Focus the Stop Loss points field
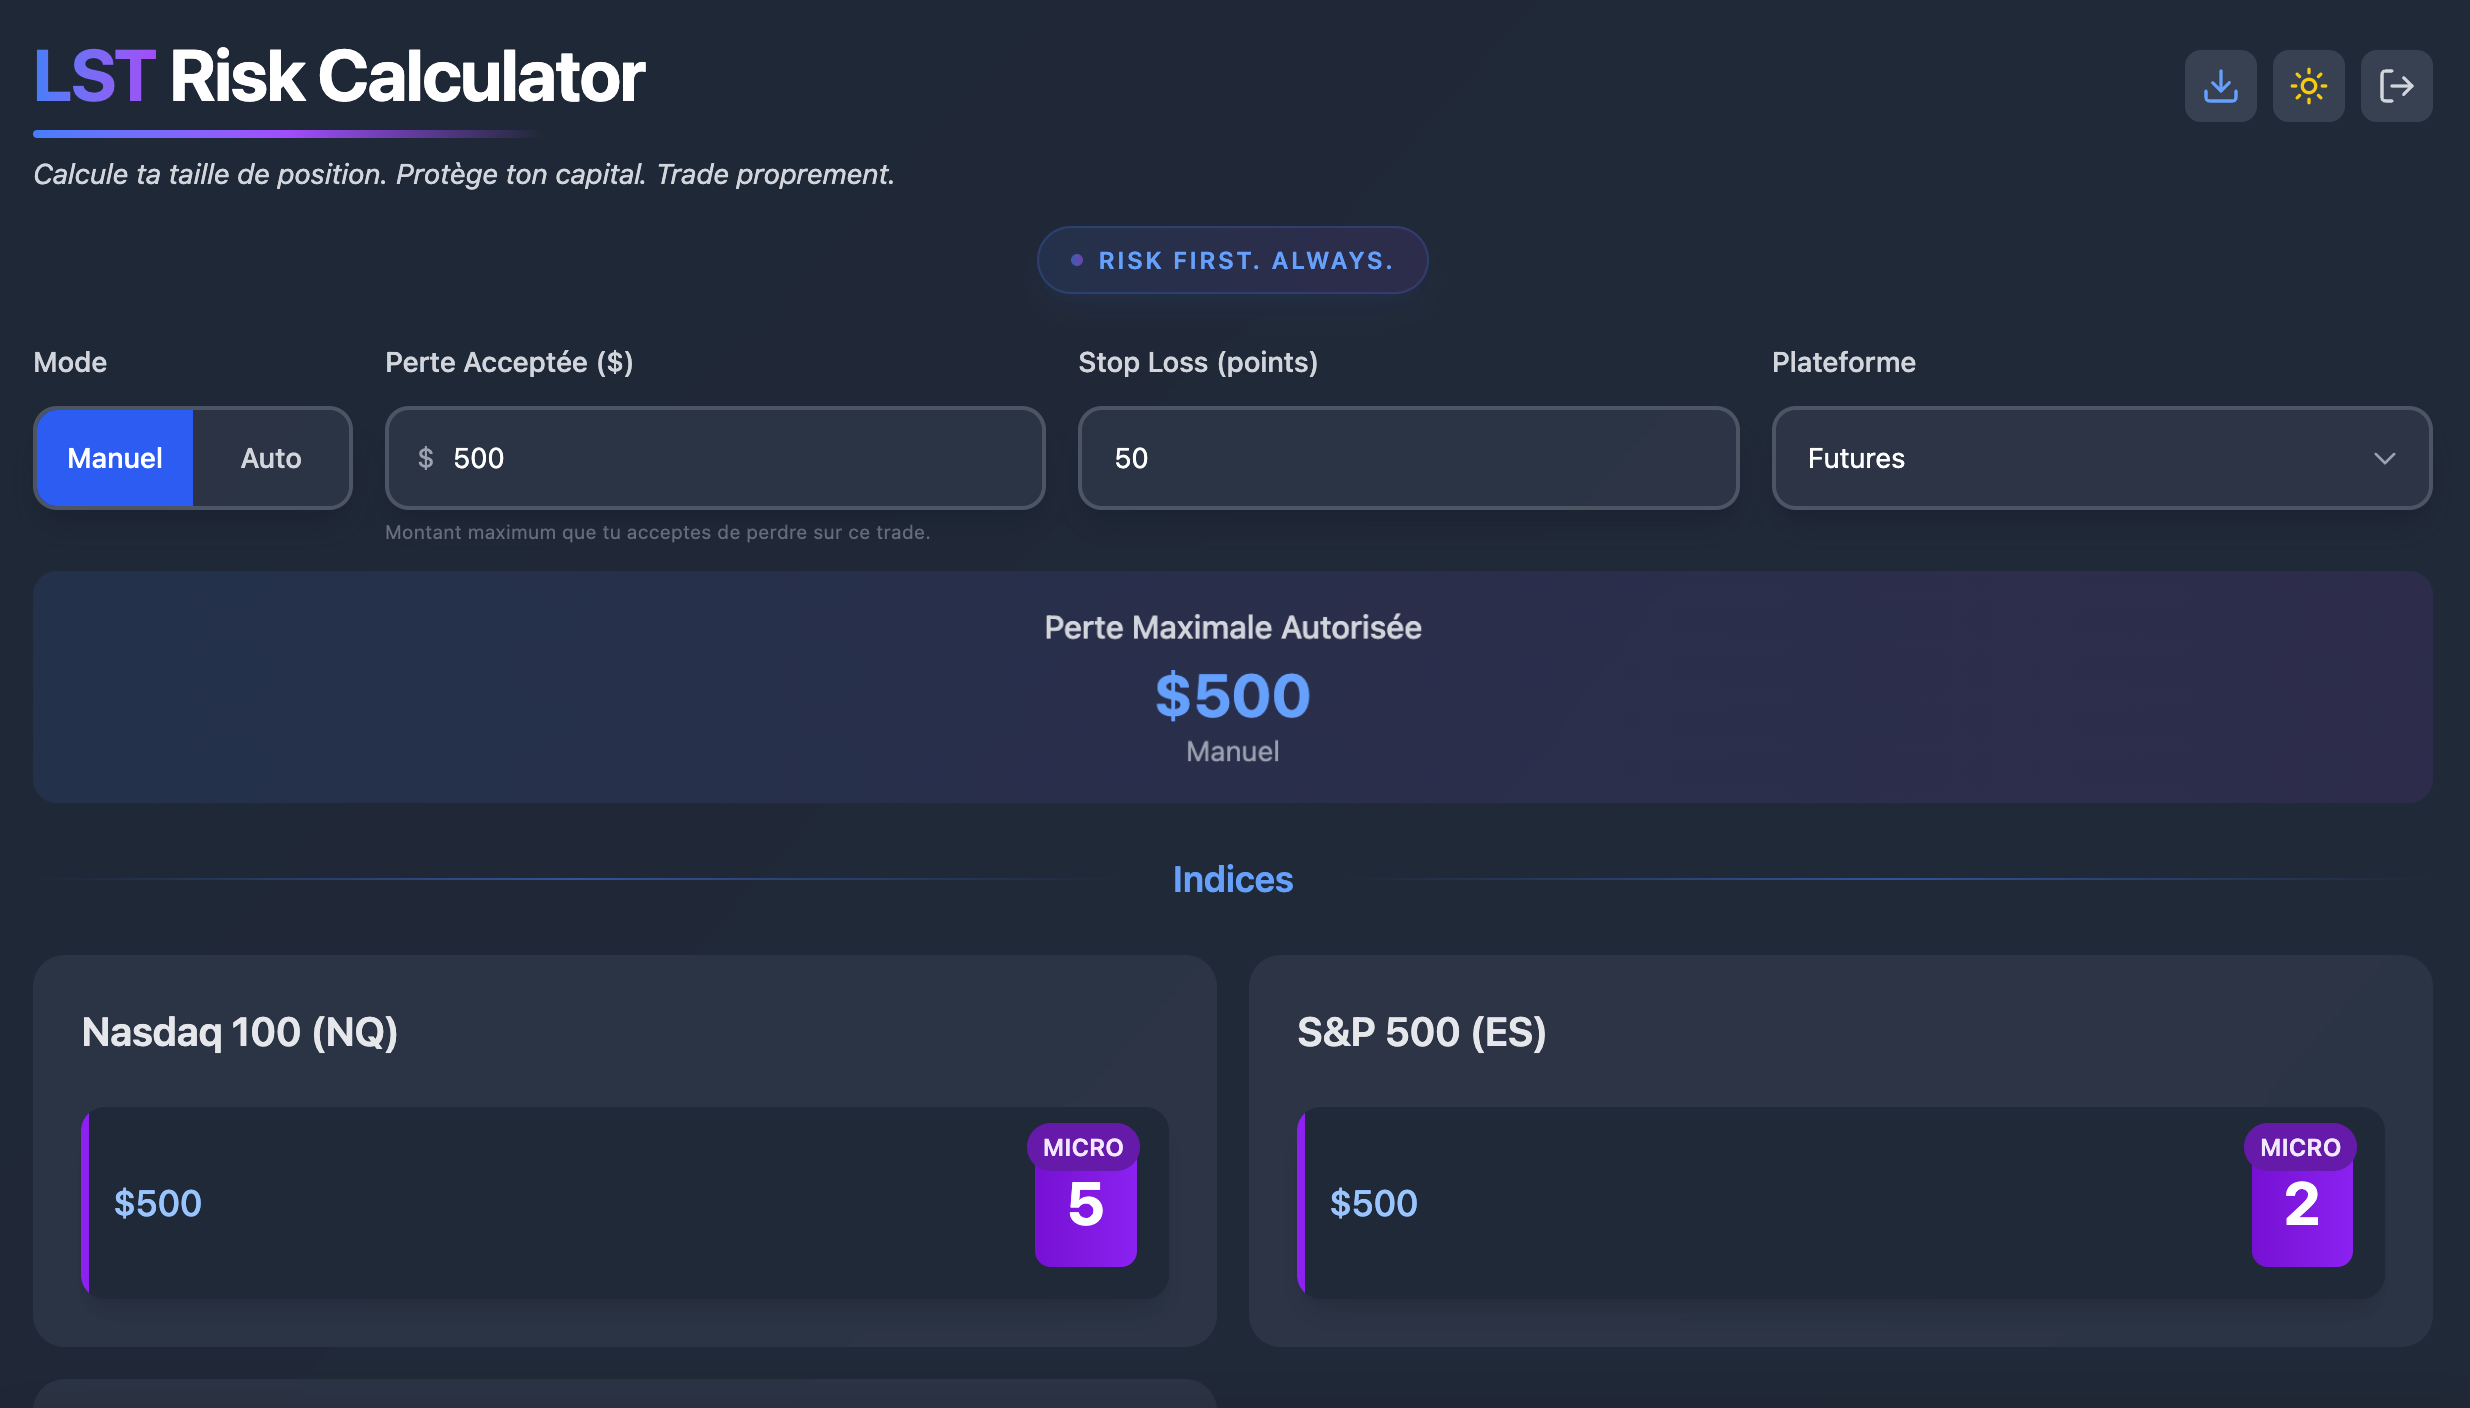Image resolution: width=2470 pixels, height=1408 pixels. coord(1408,458)
